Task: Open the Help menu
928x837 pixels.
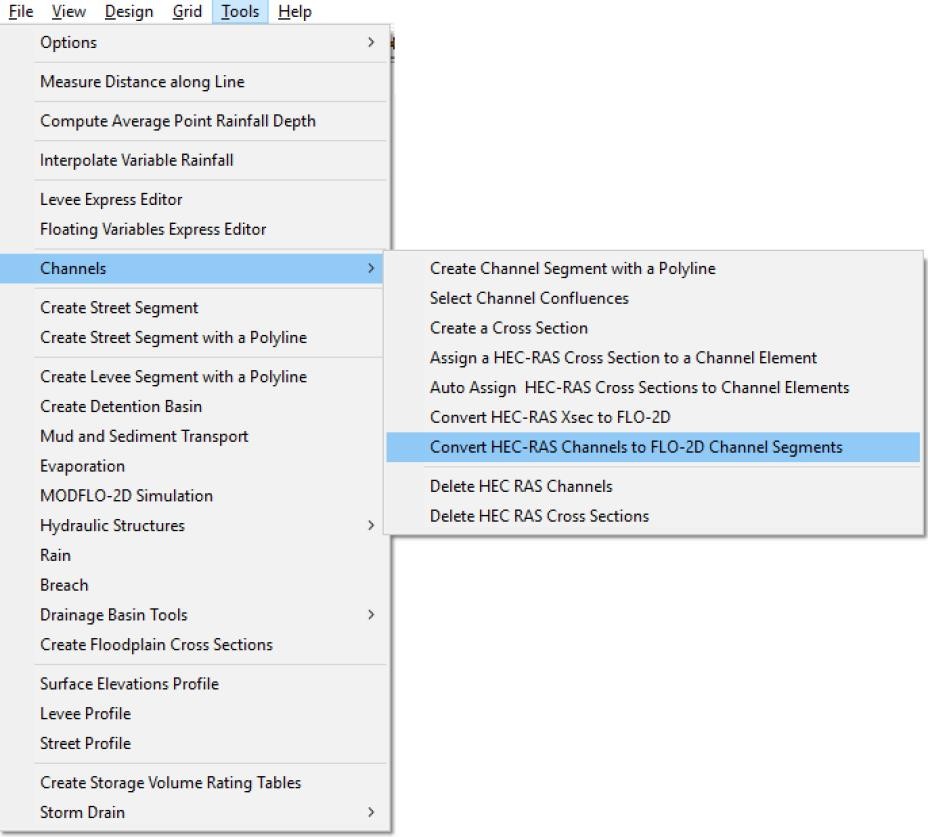Action: coord(294,12)
